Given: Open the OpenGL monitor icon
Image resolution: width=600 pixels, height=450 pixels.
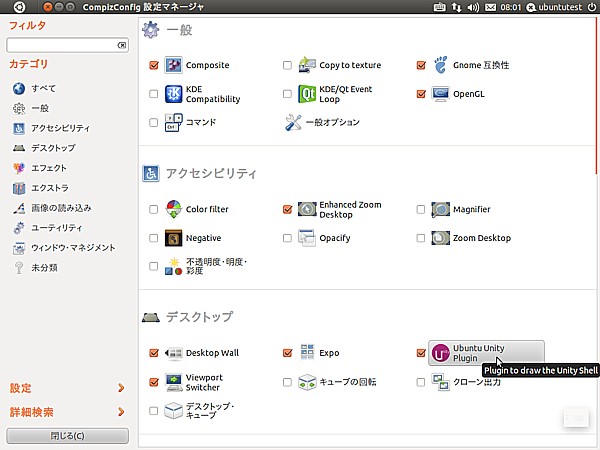Looking at the screenshot, I should pos(440,94).
